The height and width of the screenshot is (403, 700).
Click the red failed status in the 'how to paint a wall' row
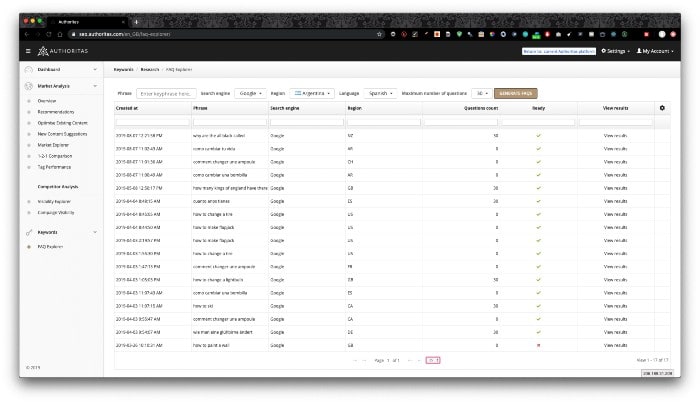click(538, 345)
